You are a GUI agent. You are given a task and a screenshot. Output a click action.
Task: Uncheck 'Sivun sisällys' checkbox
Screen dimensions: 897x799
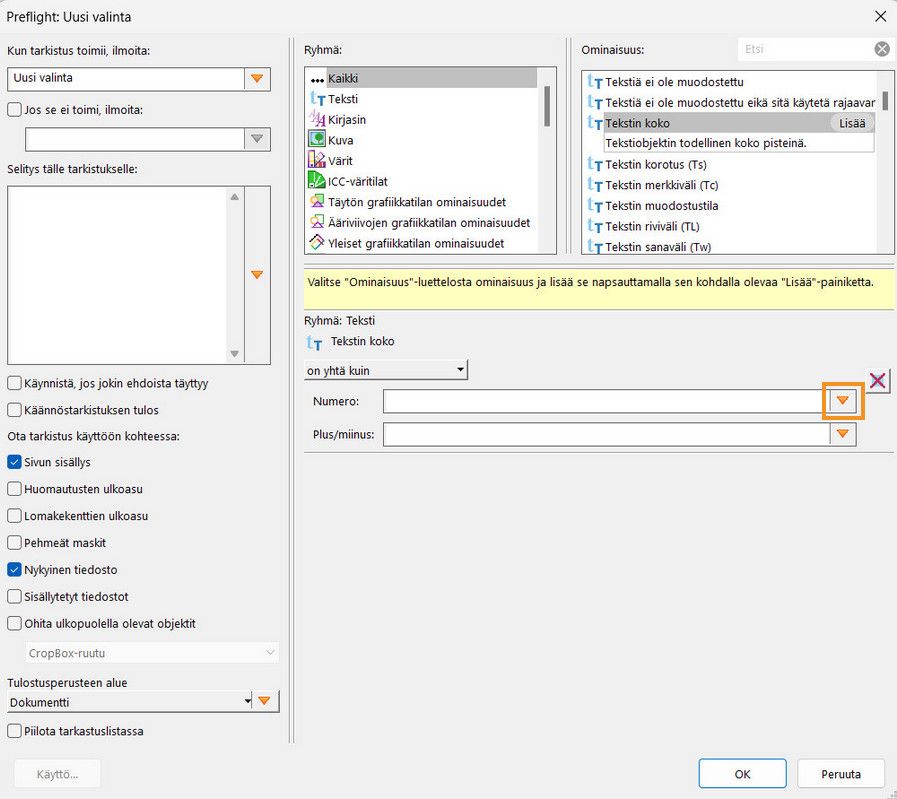(x=14, y=462)
